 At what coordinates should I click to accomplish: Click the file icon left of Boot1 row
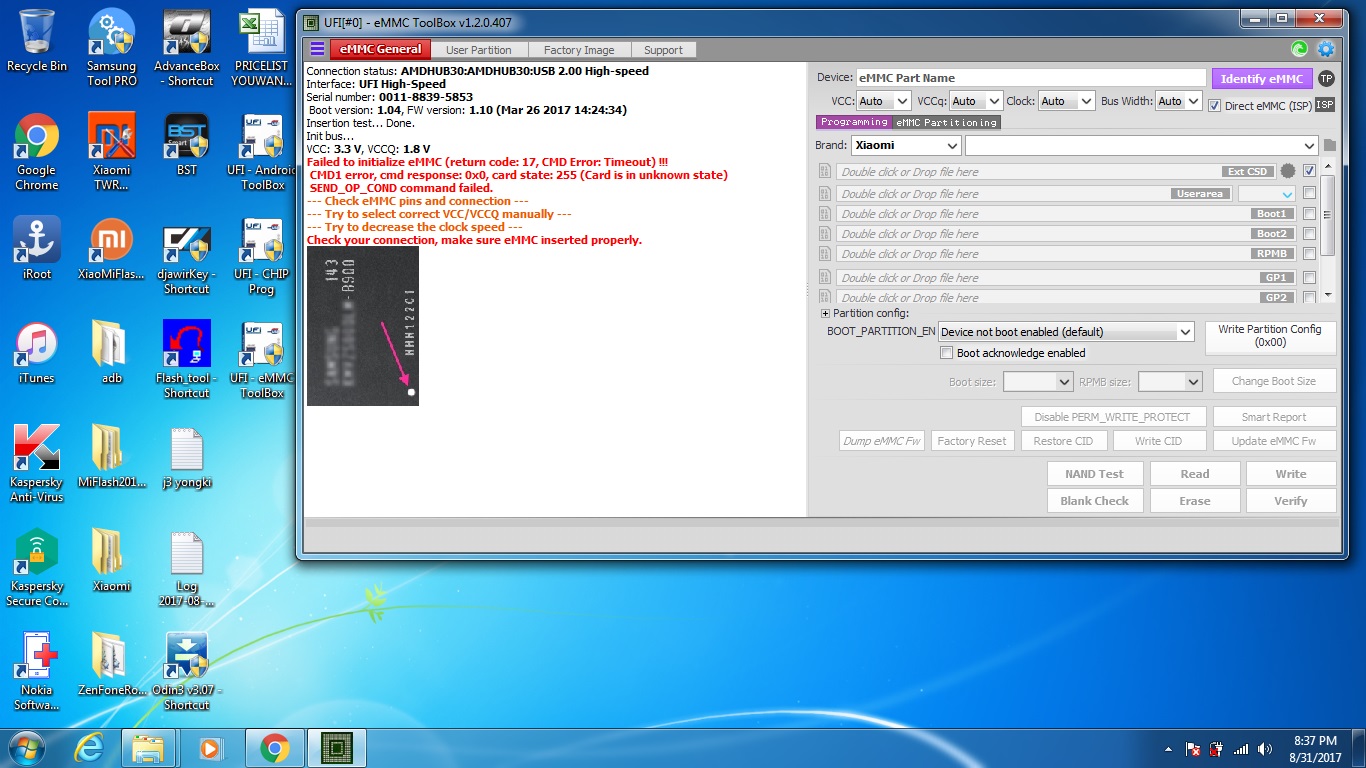tap(825, 214)
